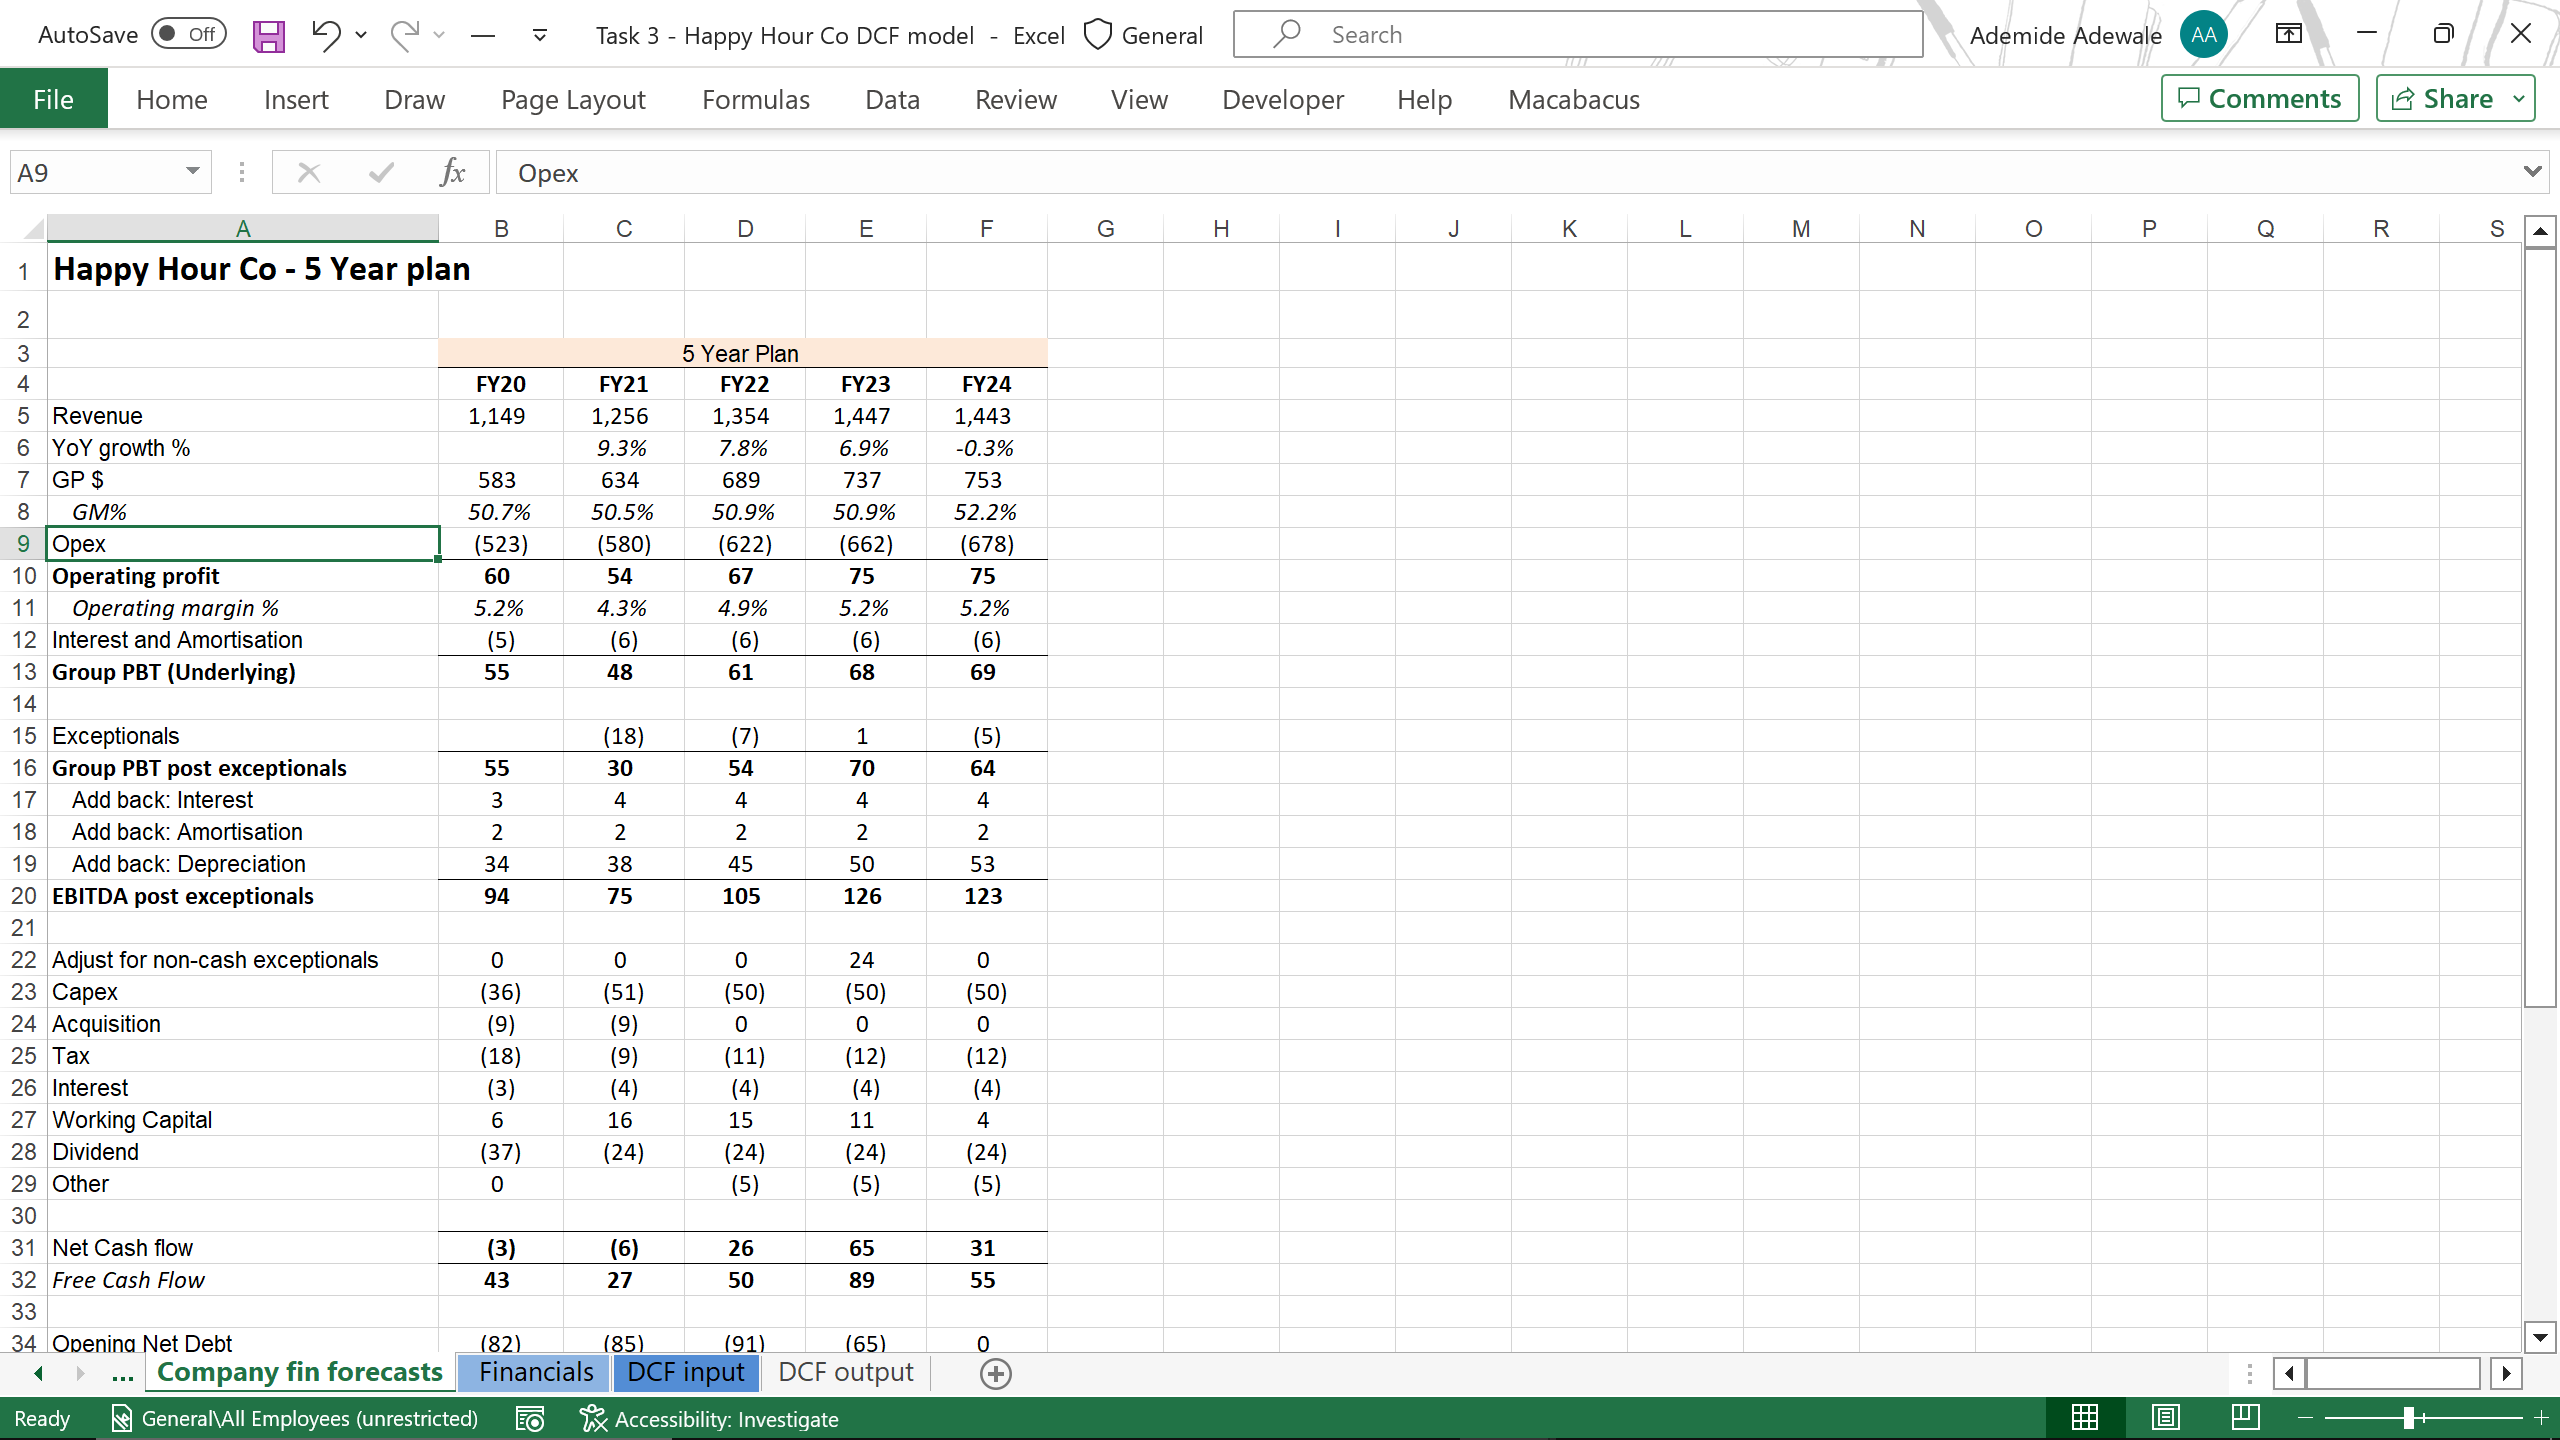Toggle the AutoSave switch
2560x1440 pixels.
(x=189, y=35)
